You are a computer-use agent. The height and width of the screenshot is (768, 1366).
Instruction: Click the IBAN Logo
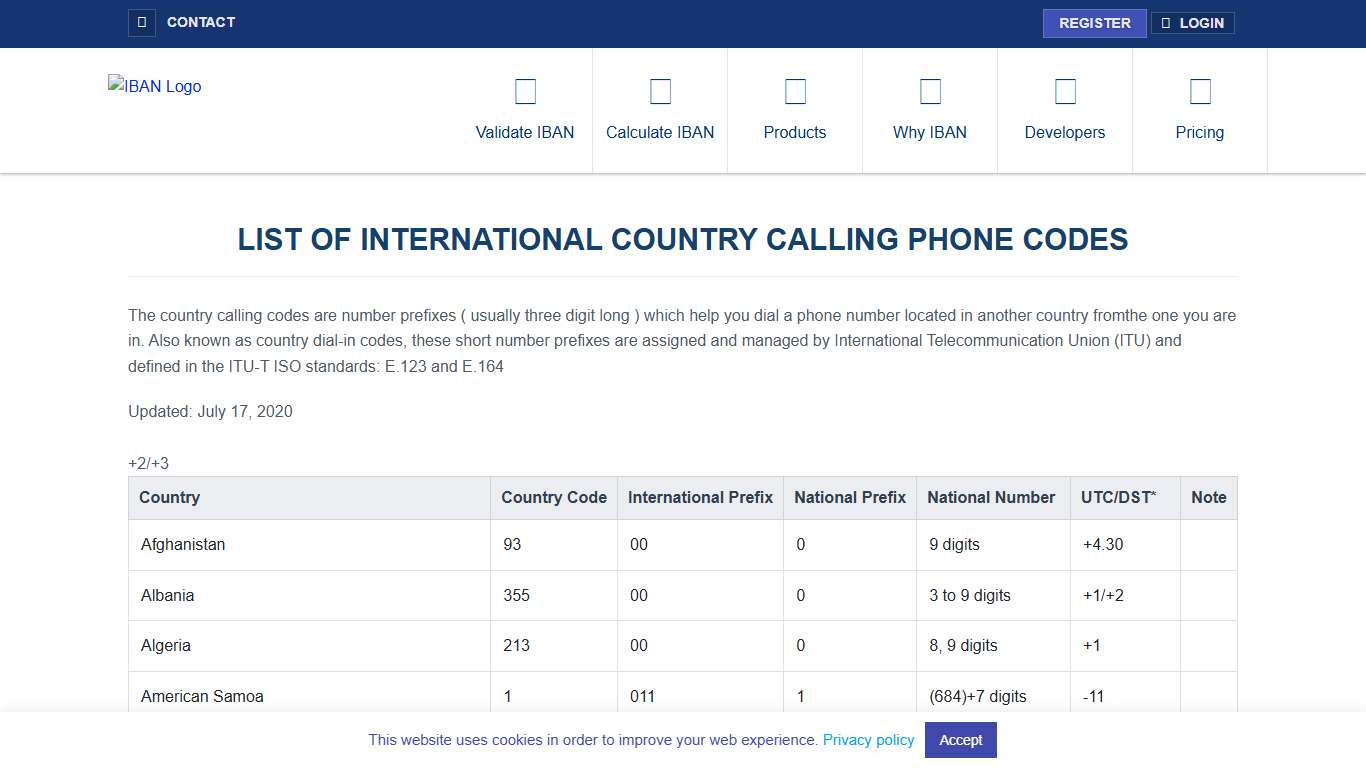coord(155,86)
